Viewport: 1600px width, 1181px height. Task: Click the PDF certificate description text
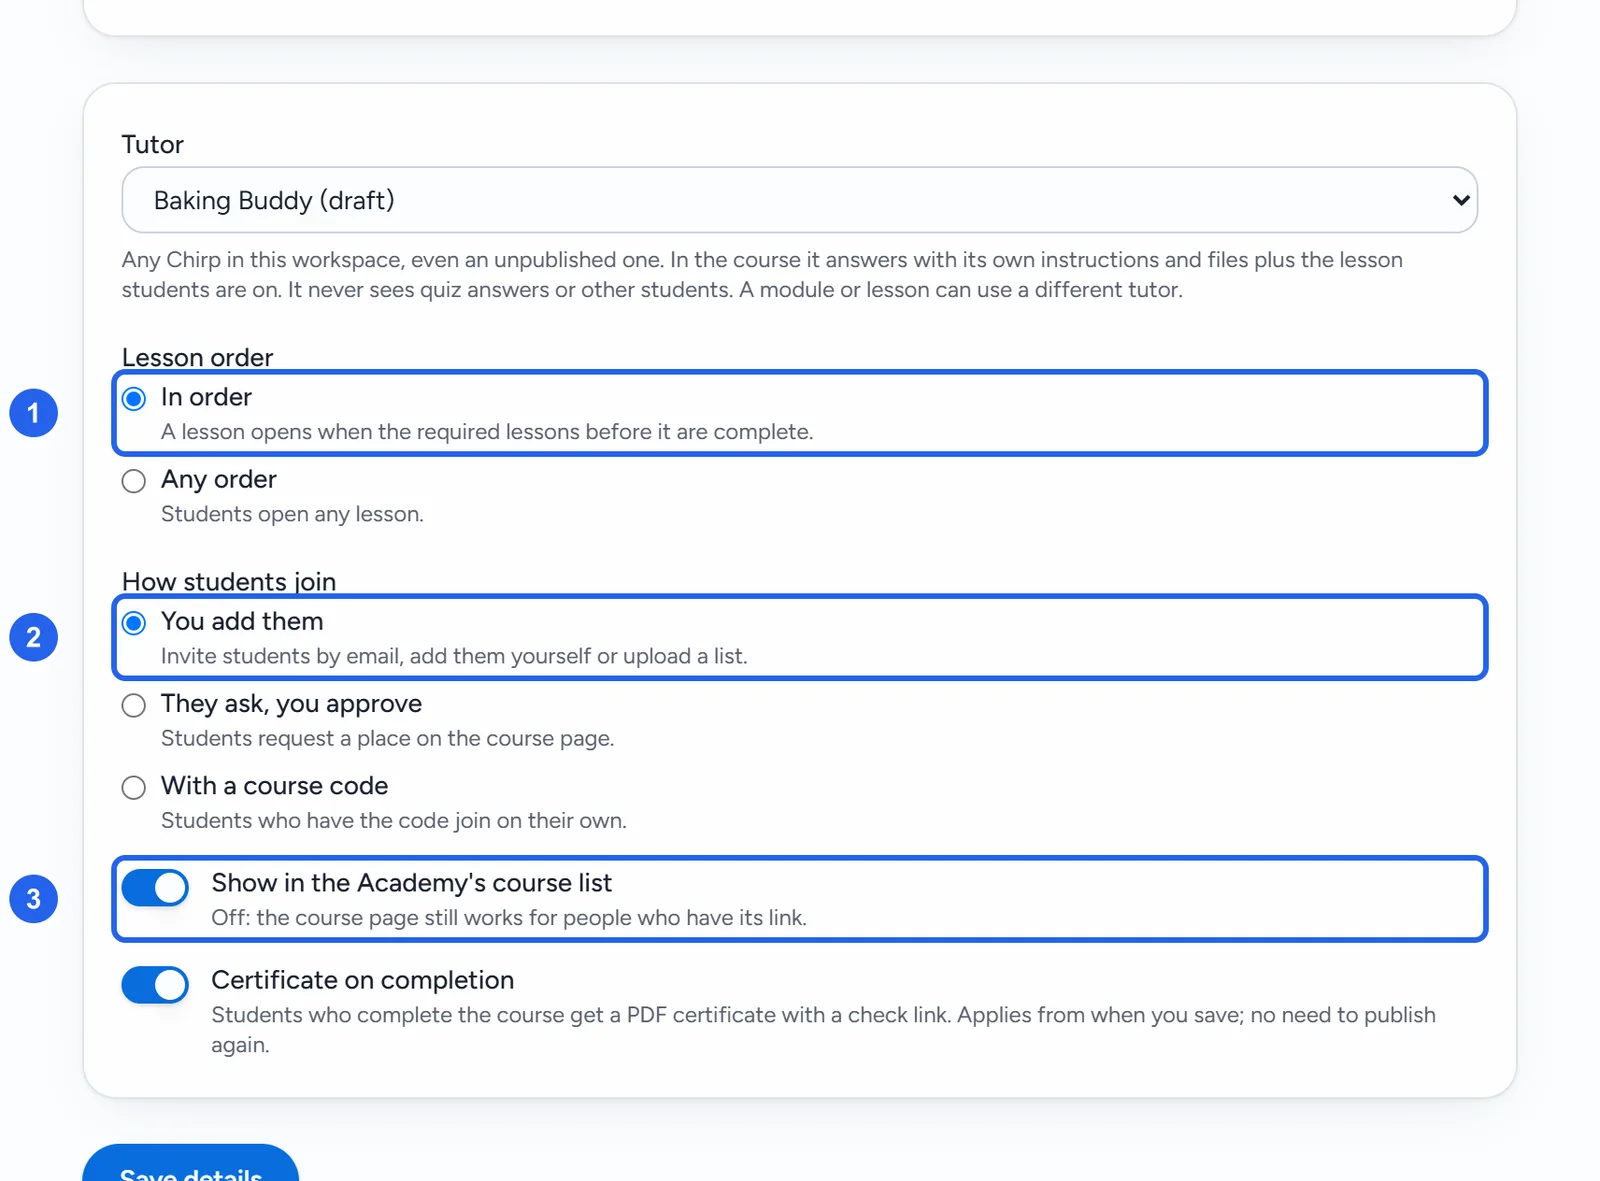[823, 1030]
